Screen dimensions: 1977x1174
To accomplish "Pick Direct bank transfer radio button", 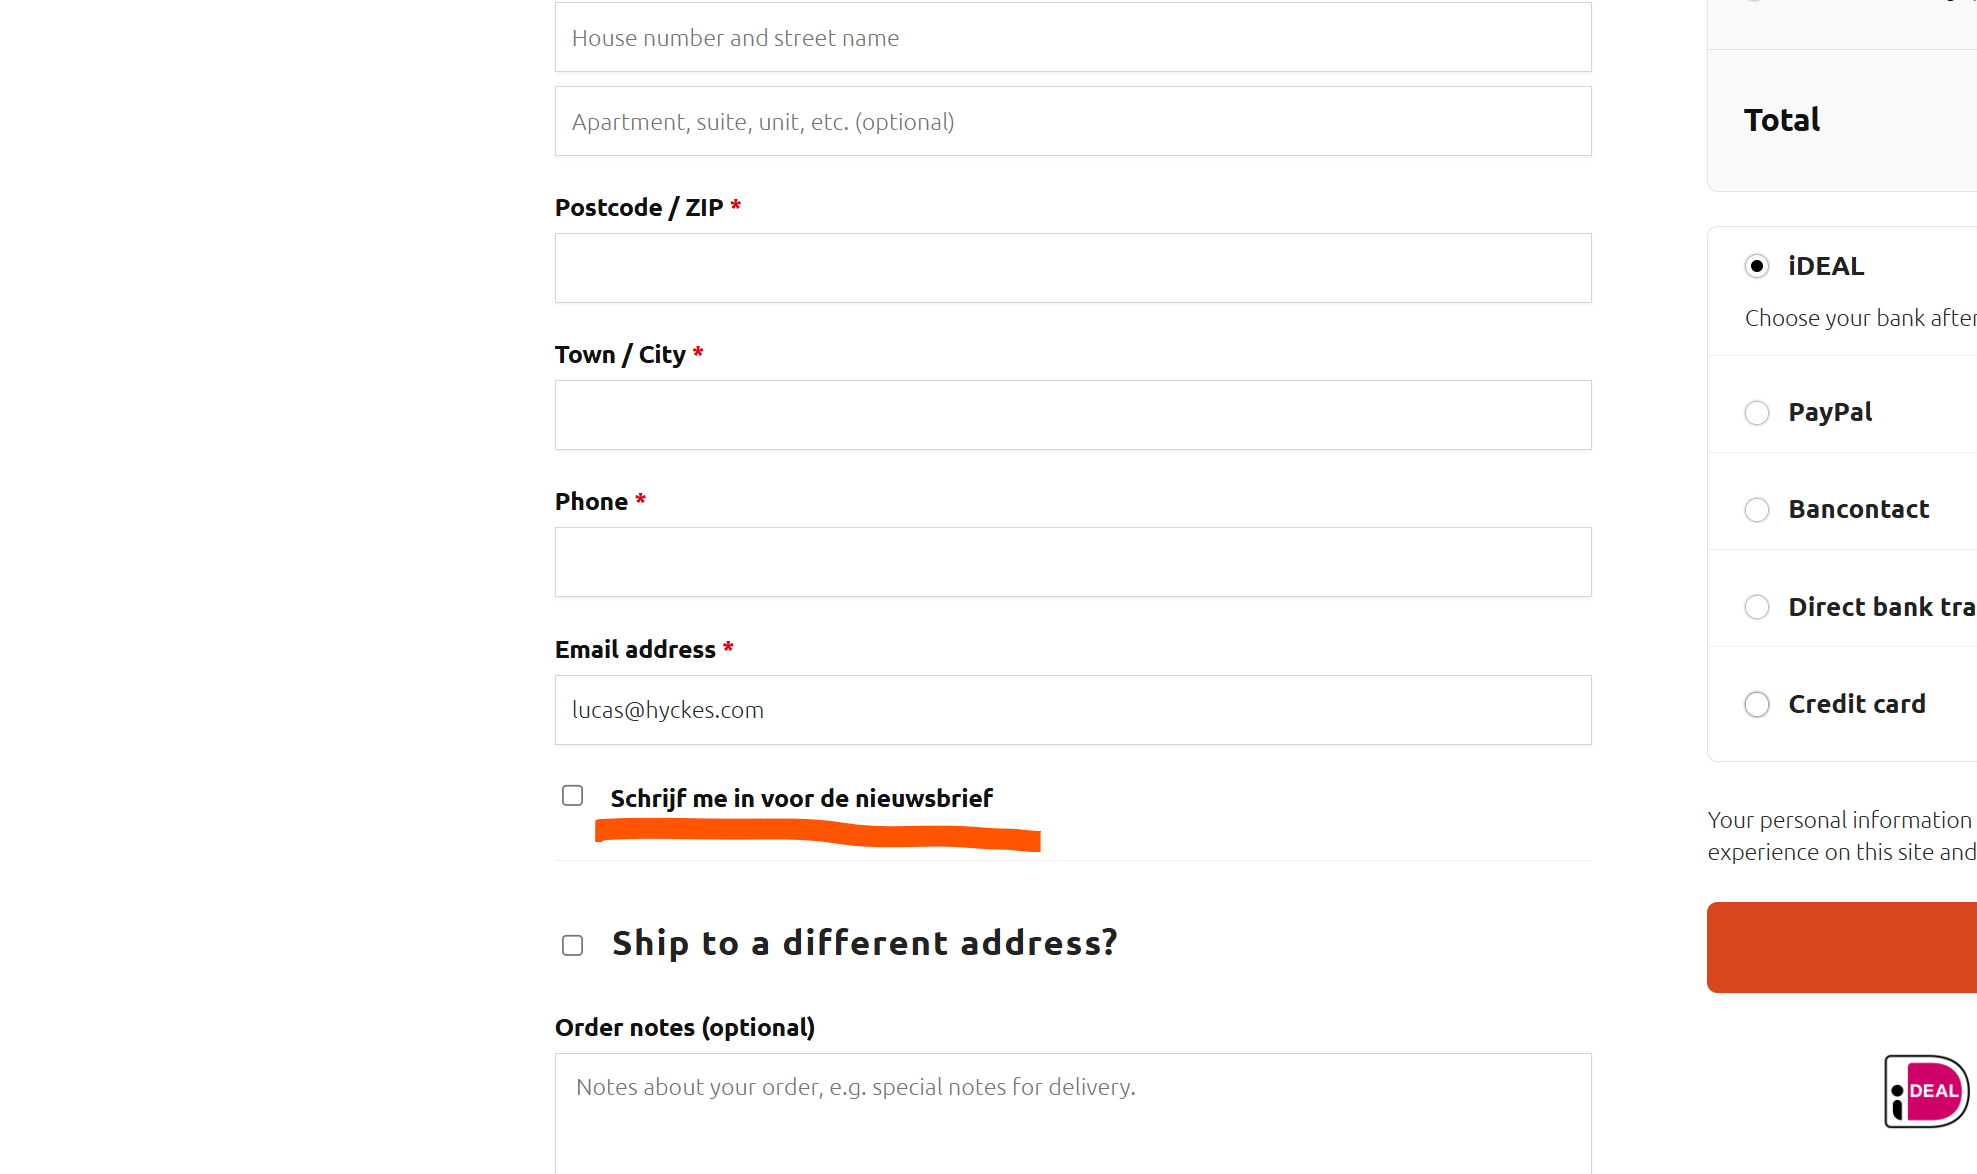I will tap(1757, 607).
